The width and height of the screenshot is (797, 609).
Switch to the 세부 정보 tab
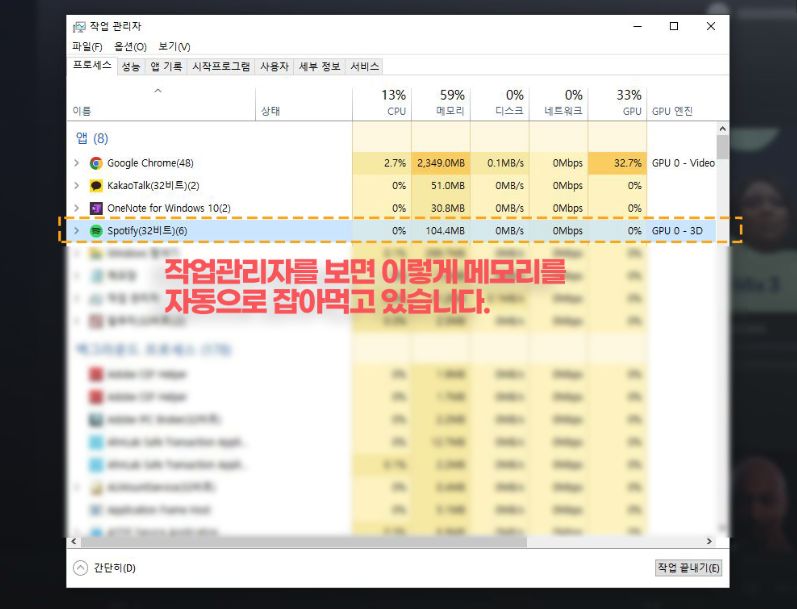319,67
